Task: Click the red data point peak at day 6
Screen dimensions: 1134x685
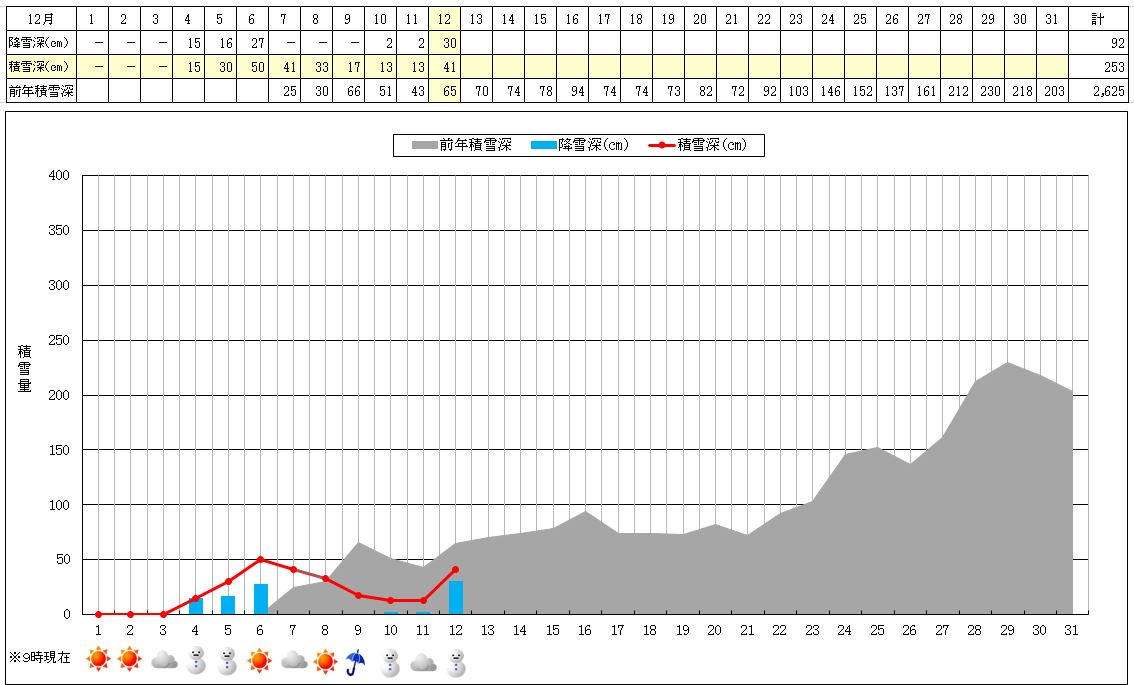Action: [x=261, y=559]
